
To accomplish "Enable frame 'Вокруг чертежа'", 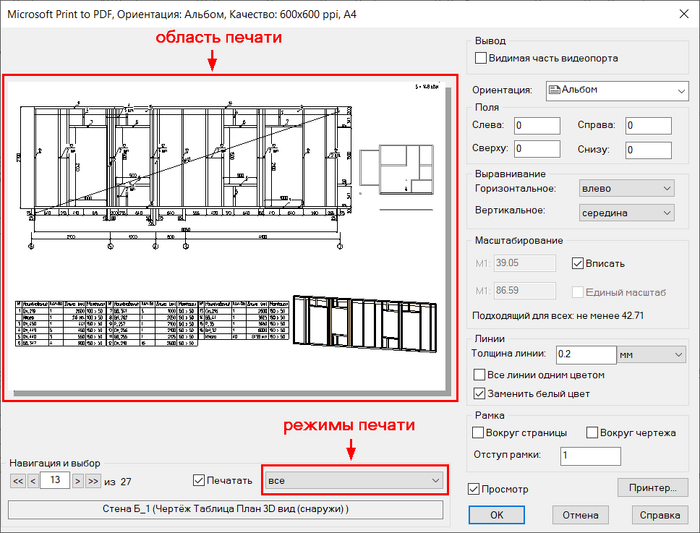I will pos(592,433).
